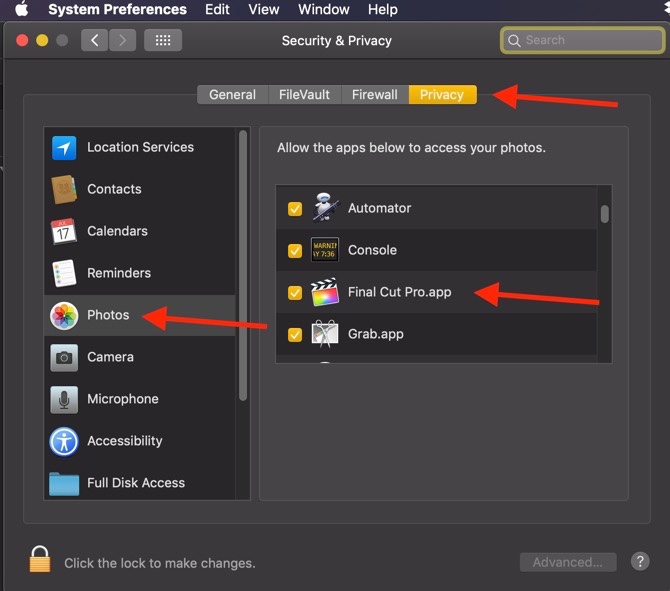
Task: Select the Contacts label
Action: coord(114,189)
